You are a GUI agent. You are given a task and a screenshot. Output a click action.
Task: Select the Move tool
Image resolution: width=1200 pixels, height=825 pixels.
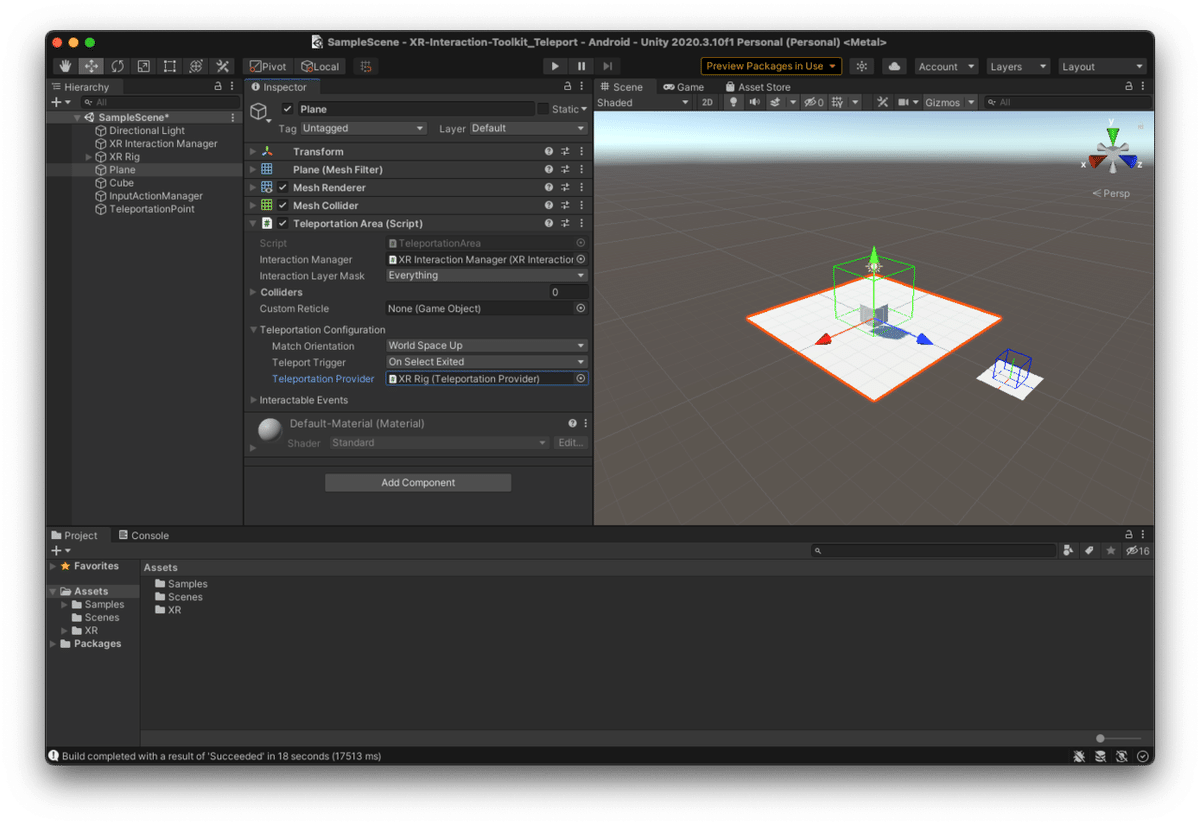coord(92,66)
